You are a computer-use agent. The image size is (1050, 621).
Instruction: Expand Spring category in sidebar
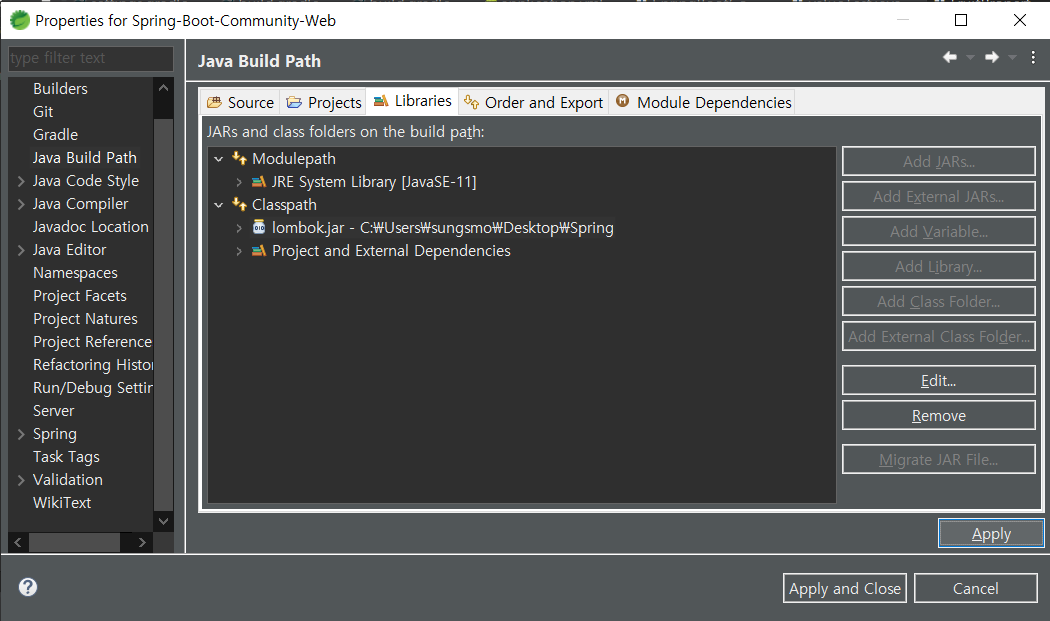(21, 434)
